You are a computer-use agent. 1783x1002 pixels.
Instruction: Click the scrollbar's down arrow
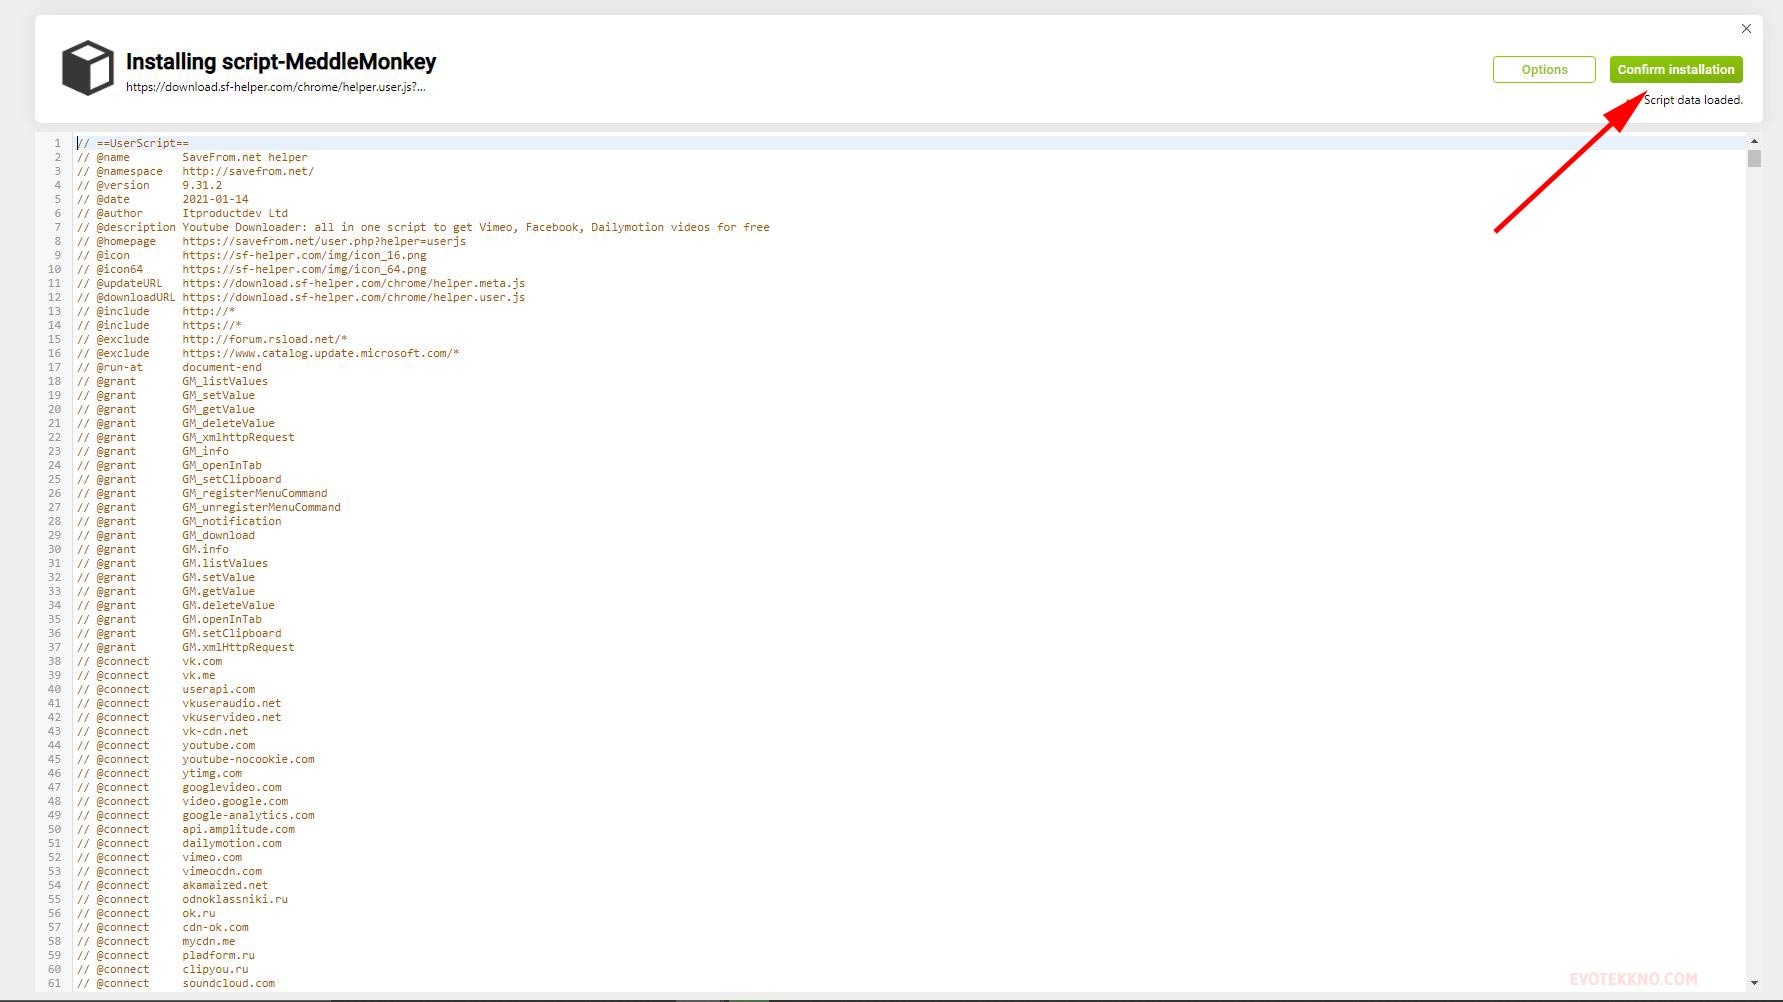tap(1754, 983)
